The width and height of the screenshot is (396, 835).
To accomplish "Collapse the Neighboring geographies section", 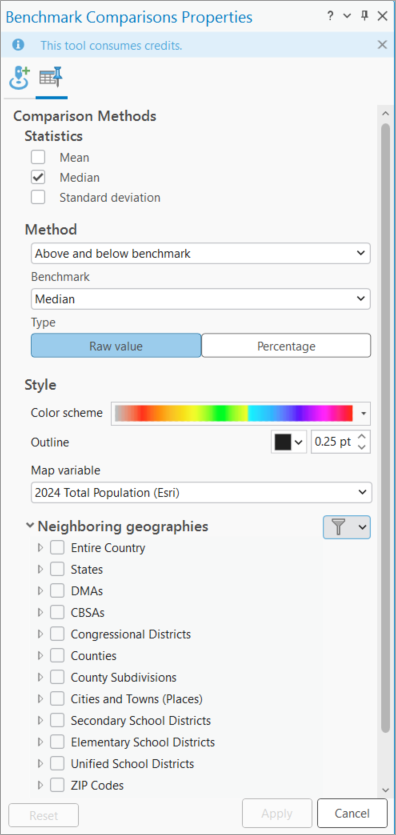I will pyautogui.click(x=29, y=526).
